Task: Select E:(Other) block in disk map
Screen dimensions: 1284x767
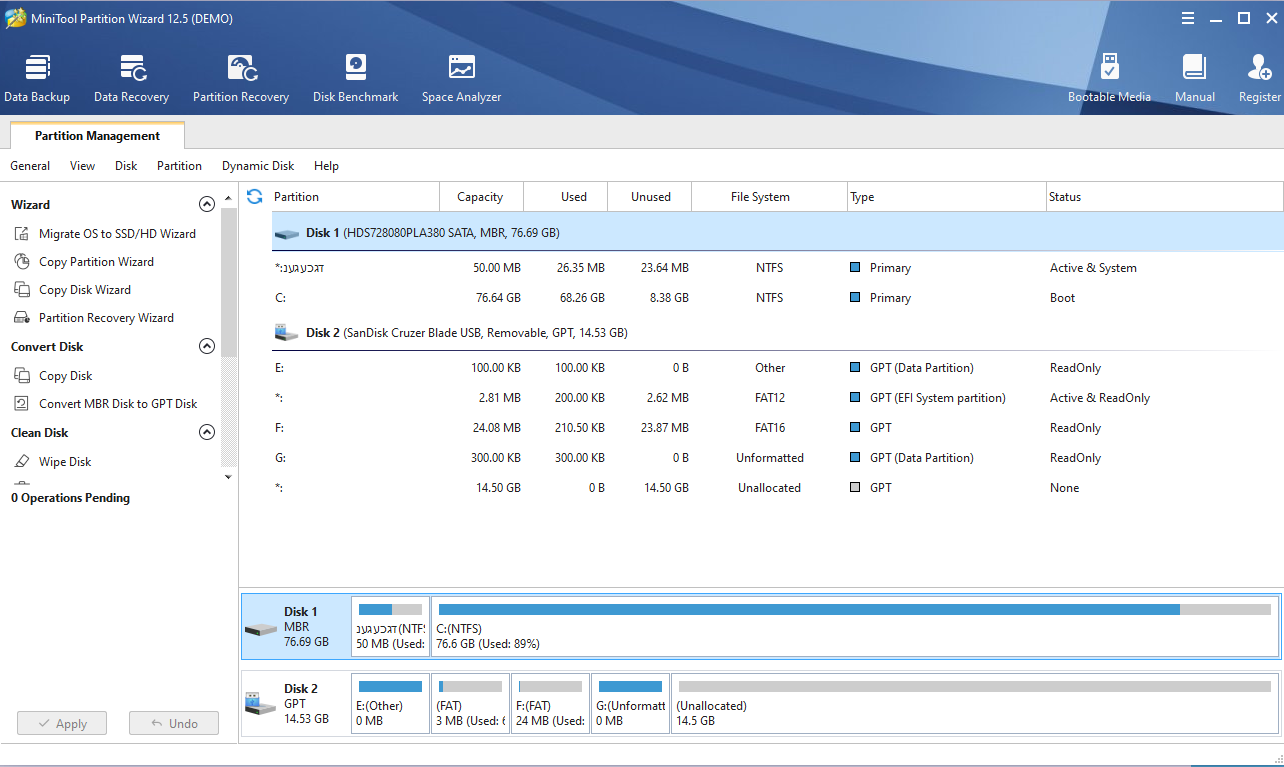Action: pos(390,703)
